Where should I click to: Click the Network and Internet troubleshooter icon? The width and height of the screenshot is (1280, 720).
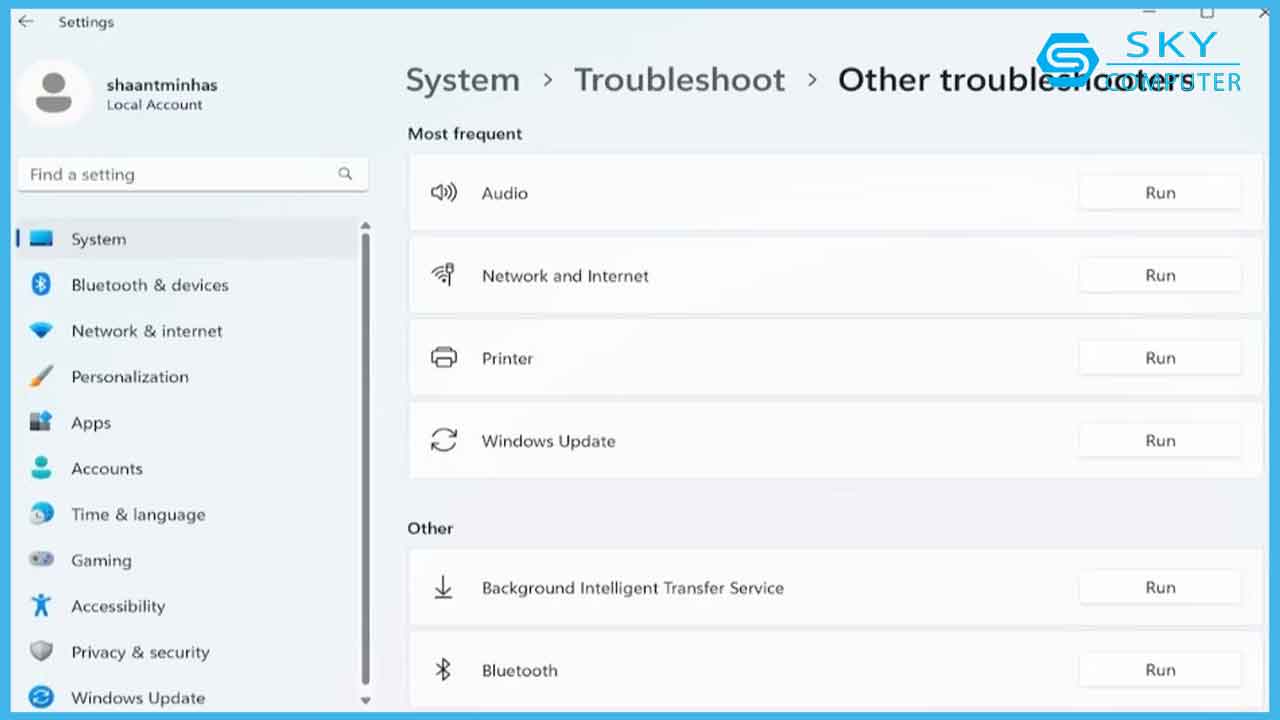[443, 275]
